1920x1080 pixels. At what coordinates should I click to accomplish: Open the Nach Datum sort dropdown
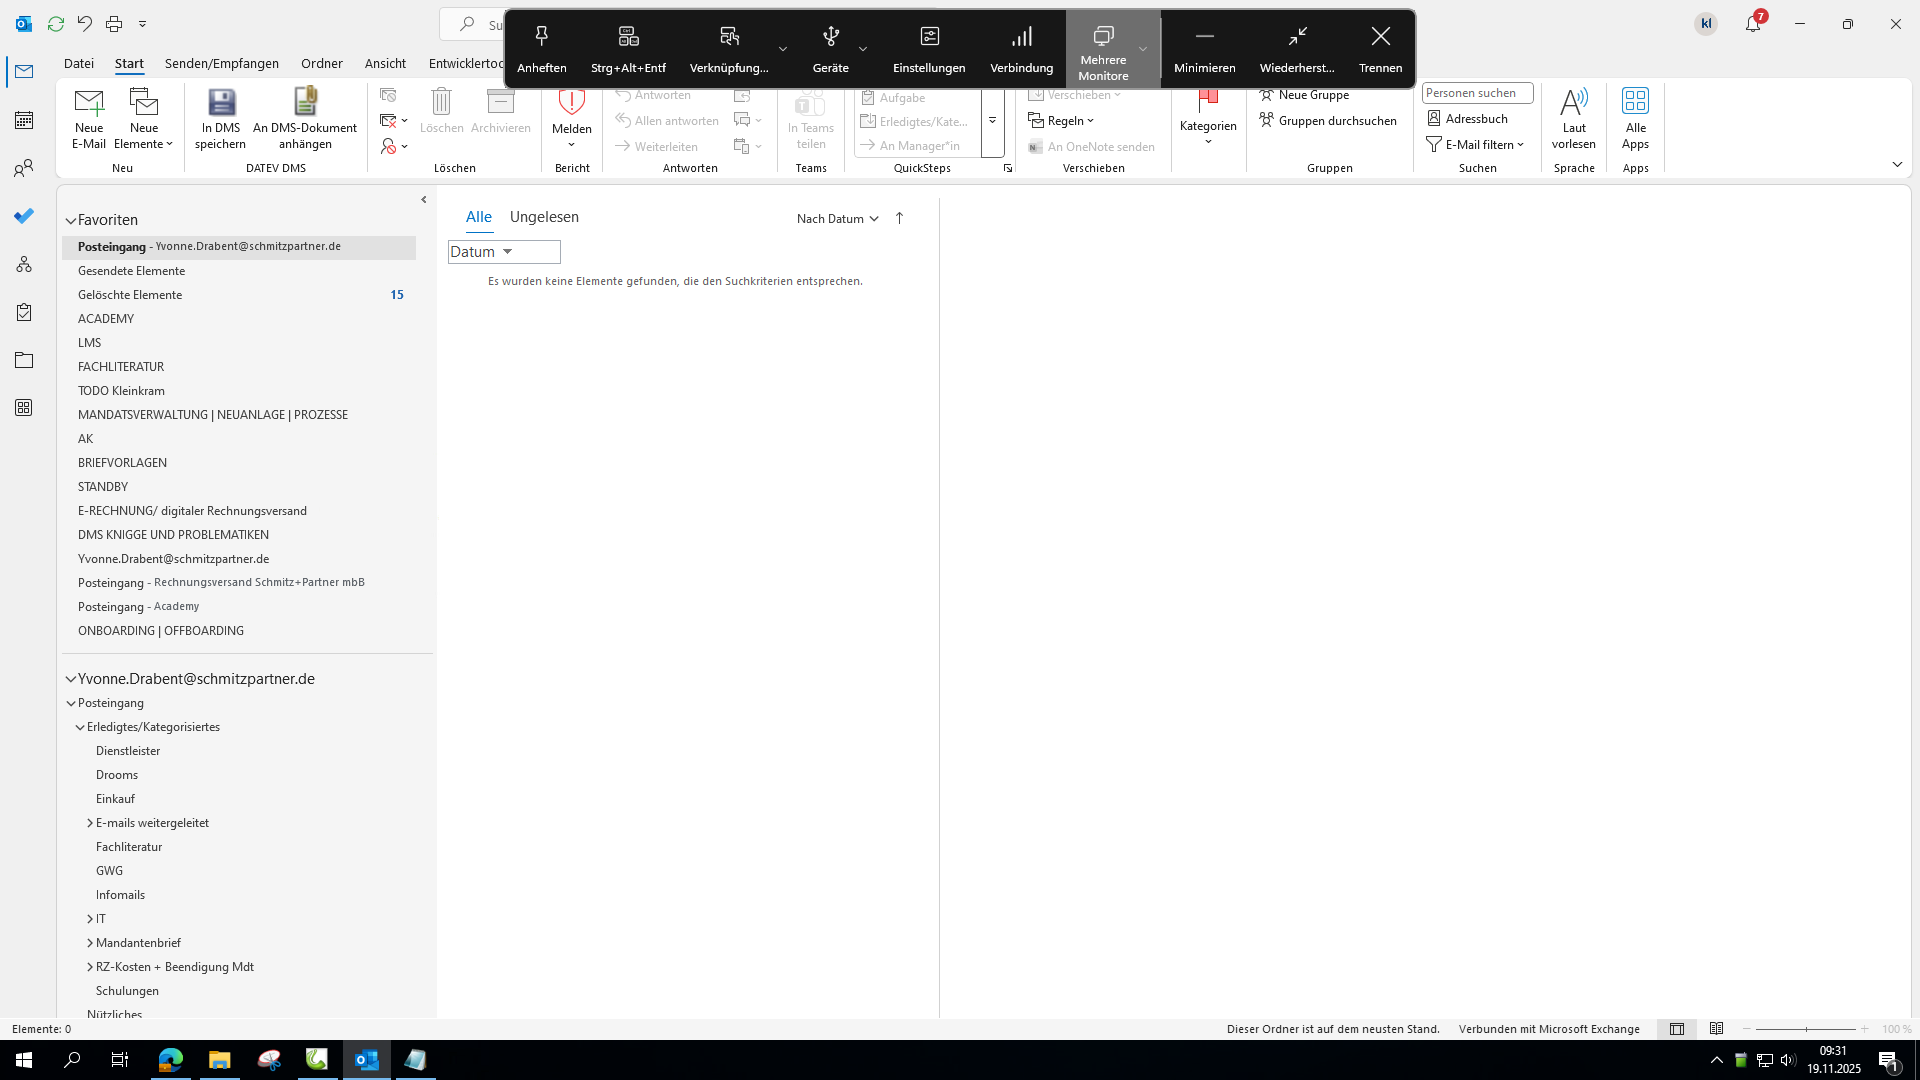[x=837, y=218]
